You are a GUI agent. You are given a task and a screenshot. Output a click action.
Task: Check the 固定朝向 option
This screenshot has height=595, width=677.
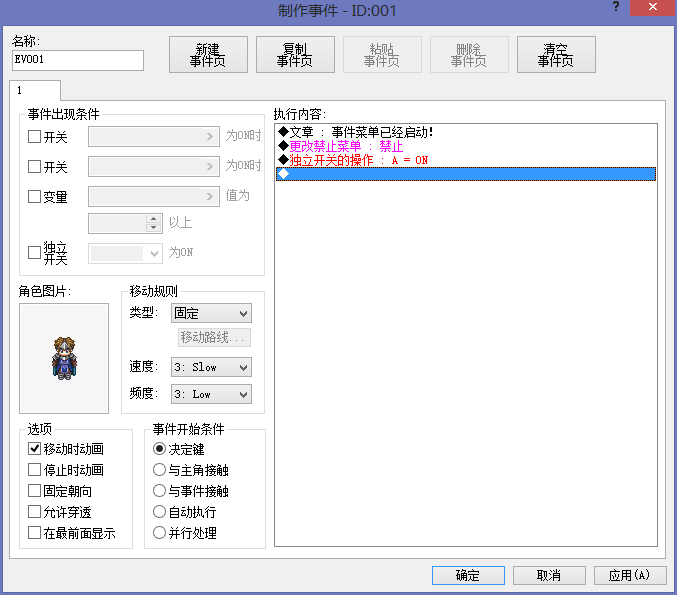(34, 491)
